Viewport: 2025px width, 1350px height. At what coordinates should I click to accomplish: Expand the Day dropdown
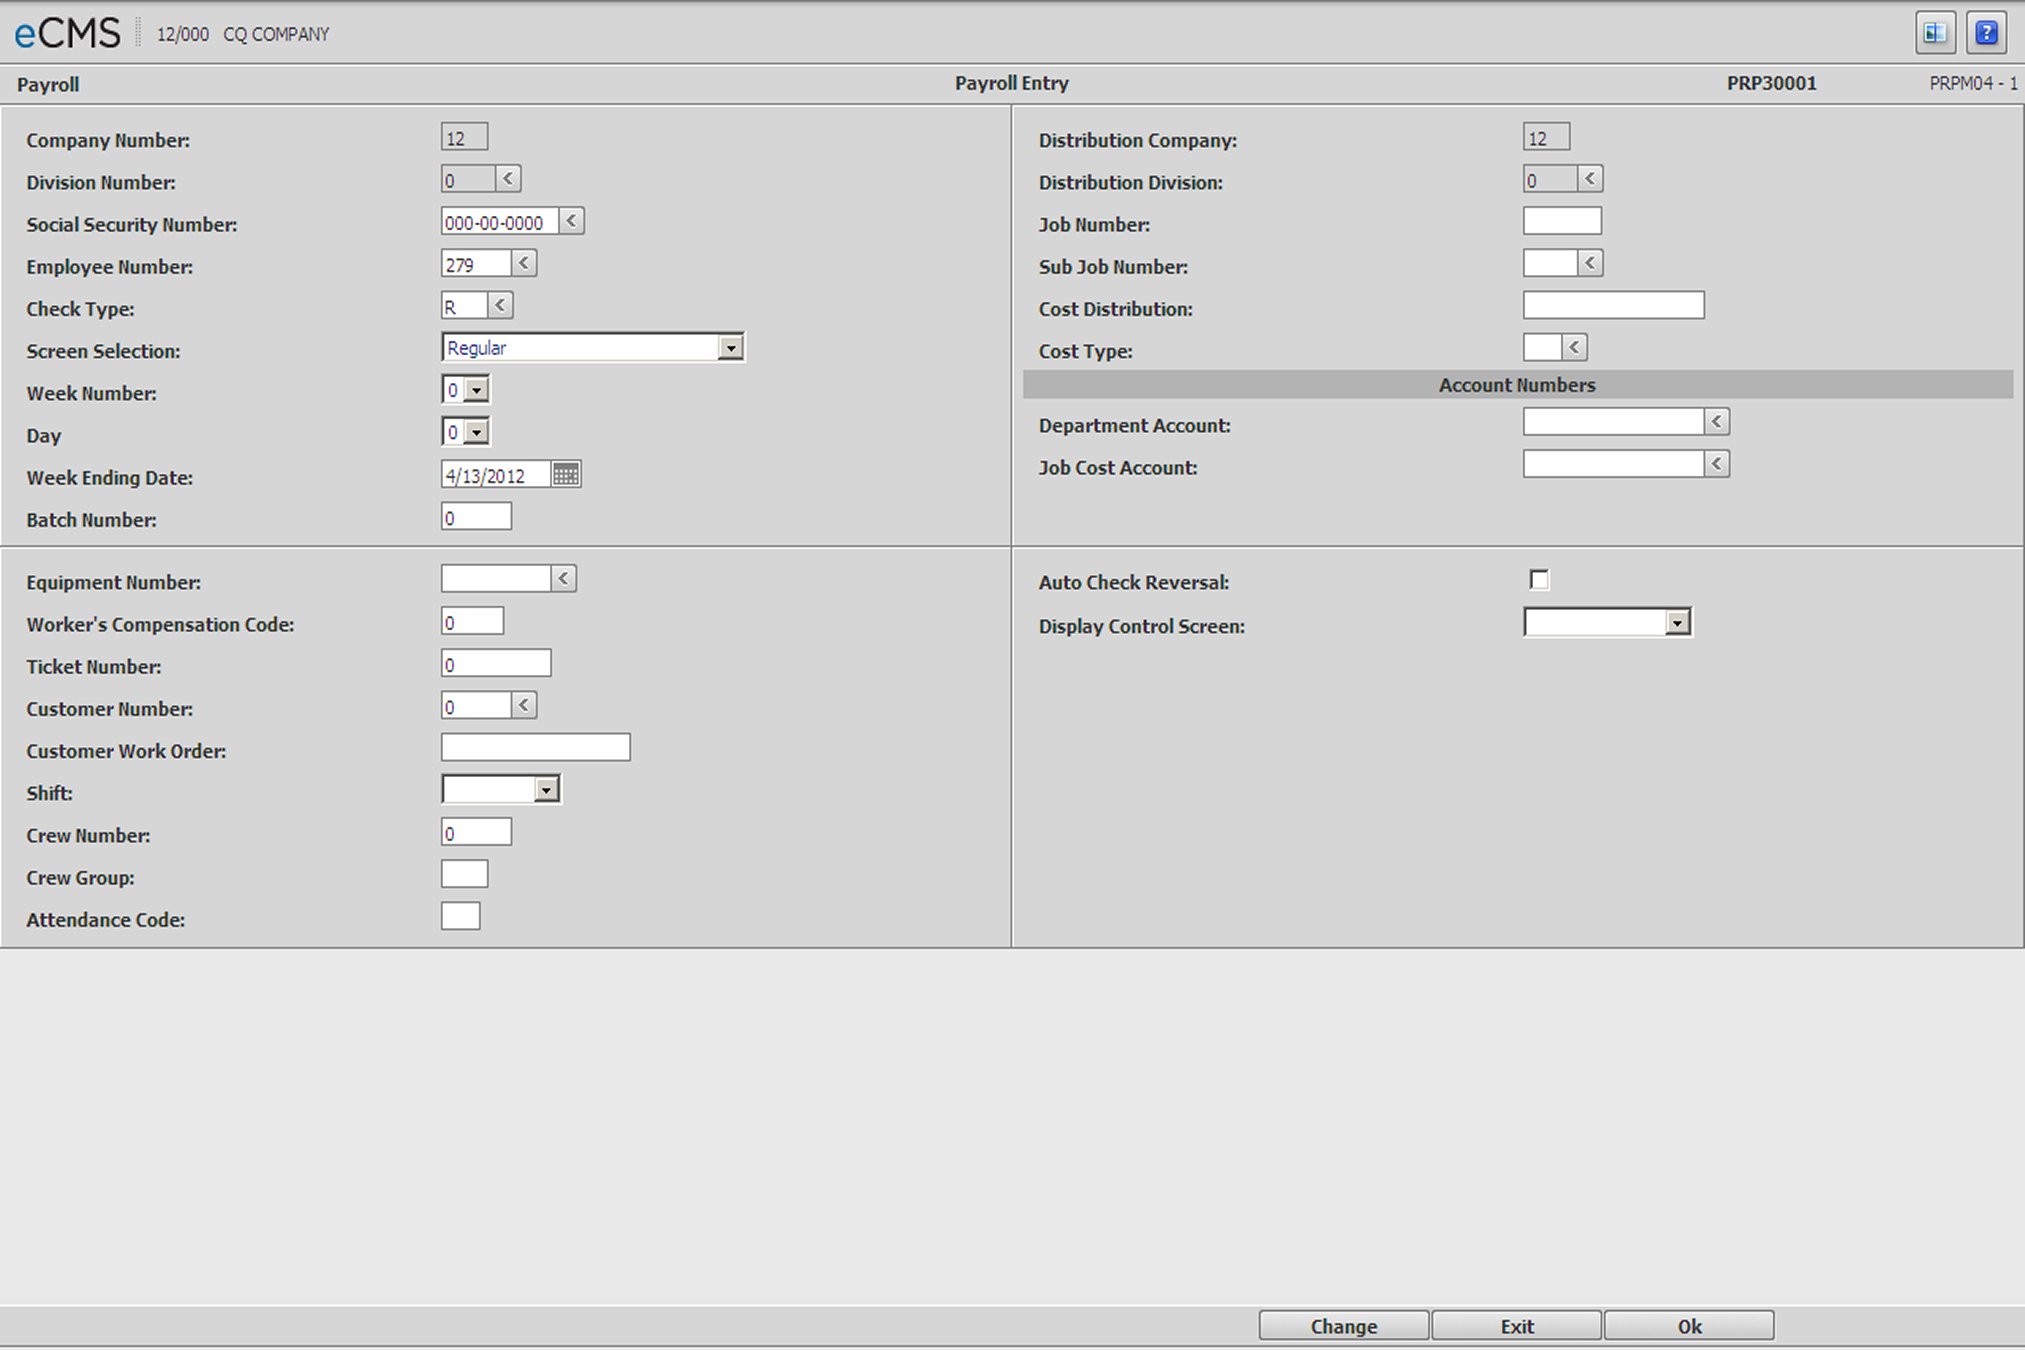click(477, 432)
